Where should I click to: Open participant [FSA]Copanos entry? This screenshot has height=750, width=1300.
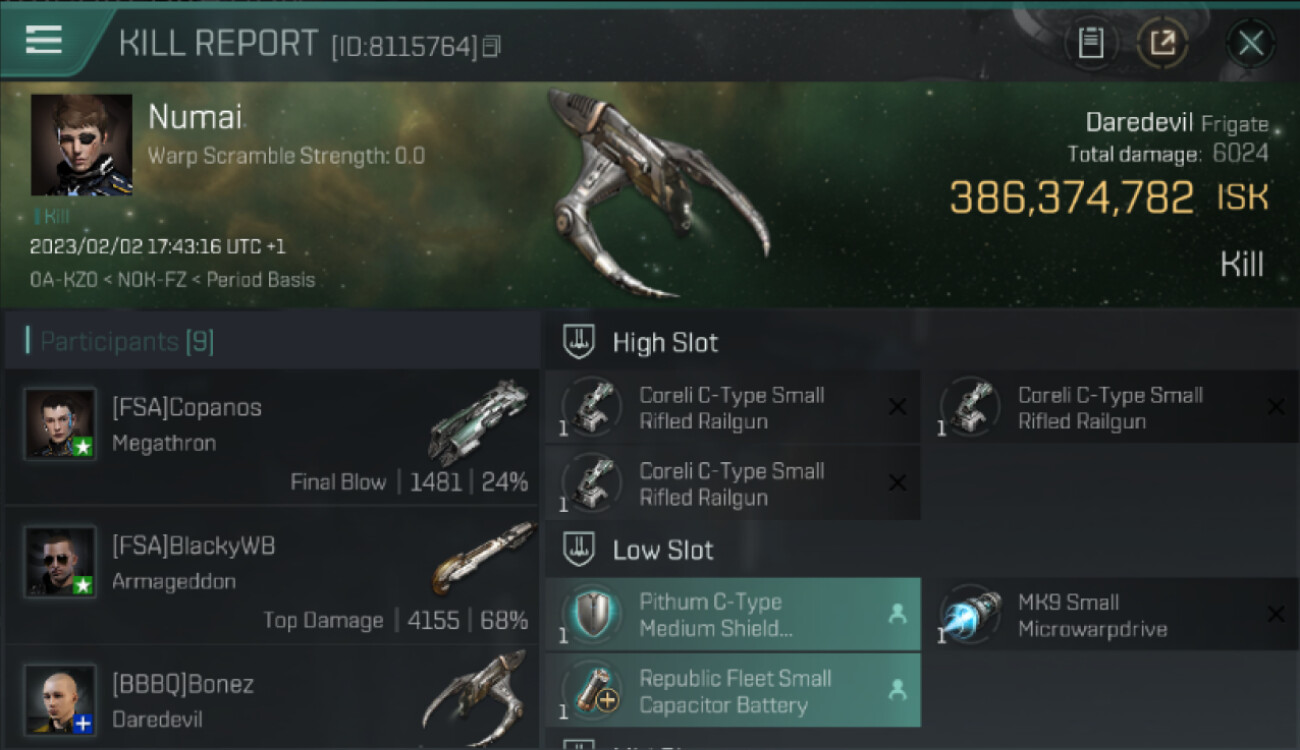271,436
